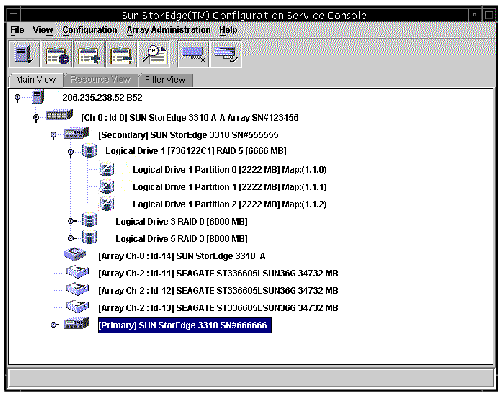The image size is (503, 396).
Task: Collapse the Secondary SUN StorEdge controller node
Action: click(53, 135)
